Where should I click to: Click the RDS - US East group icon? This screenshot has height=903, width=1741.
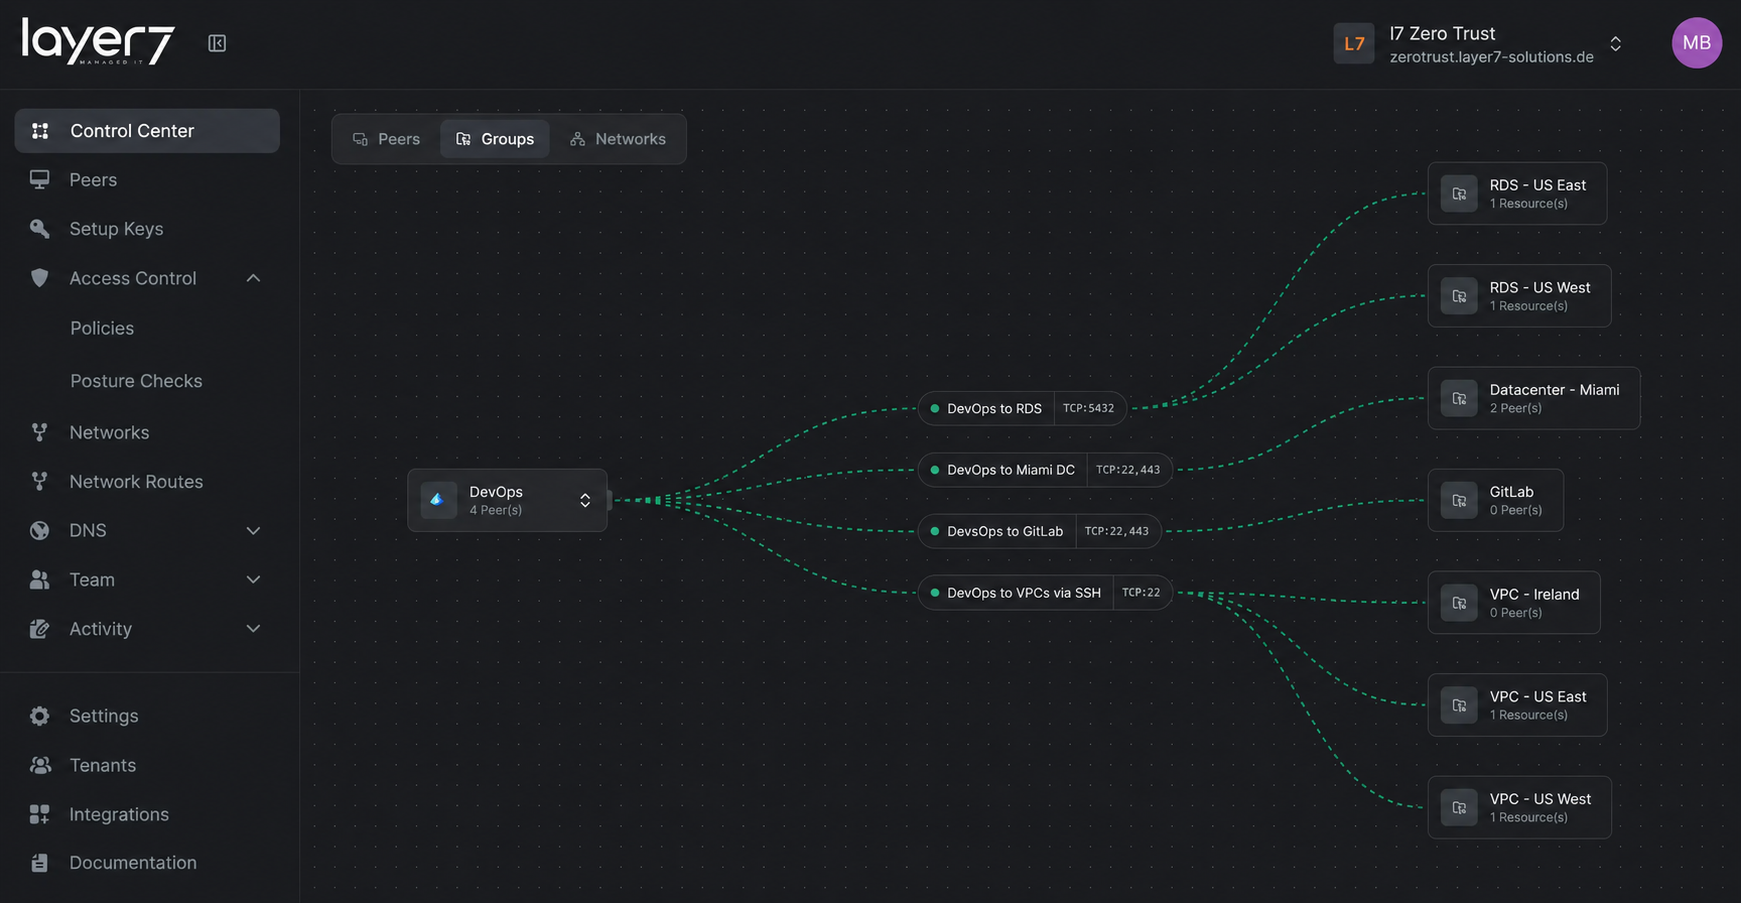click(1459, 194)
